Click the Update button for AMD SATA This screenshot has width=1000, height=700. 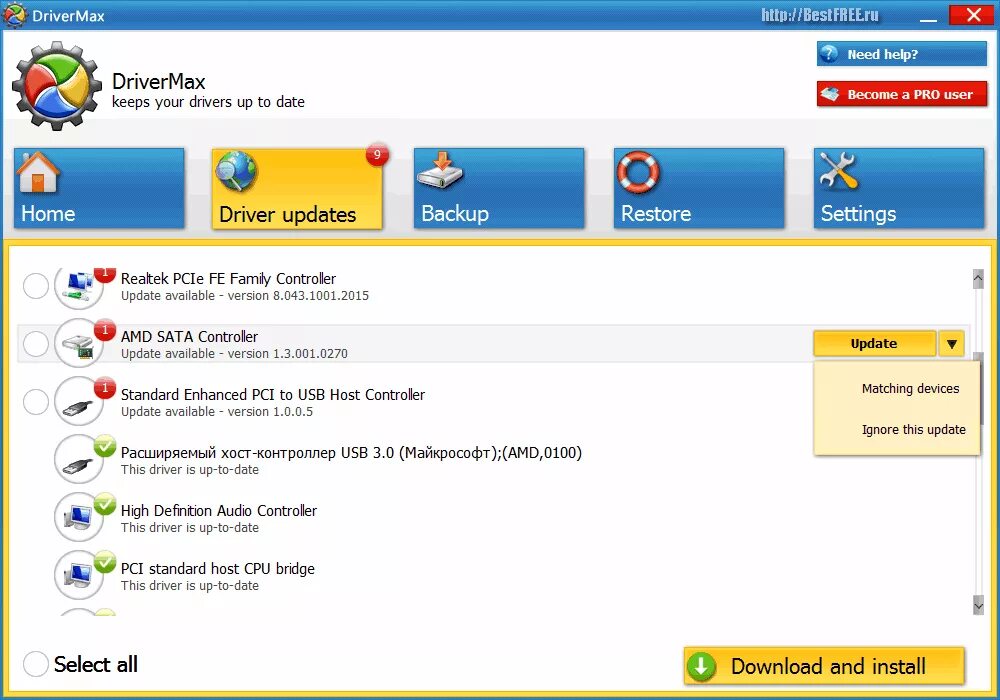coord(874,344)
